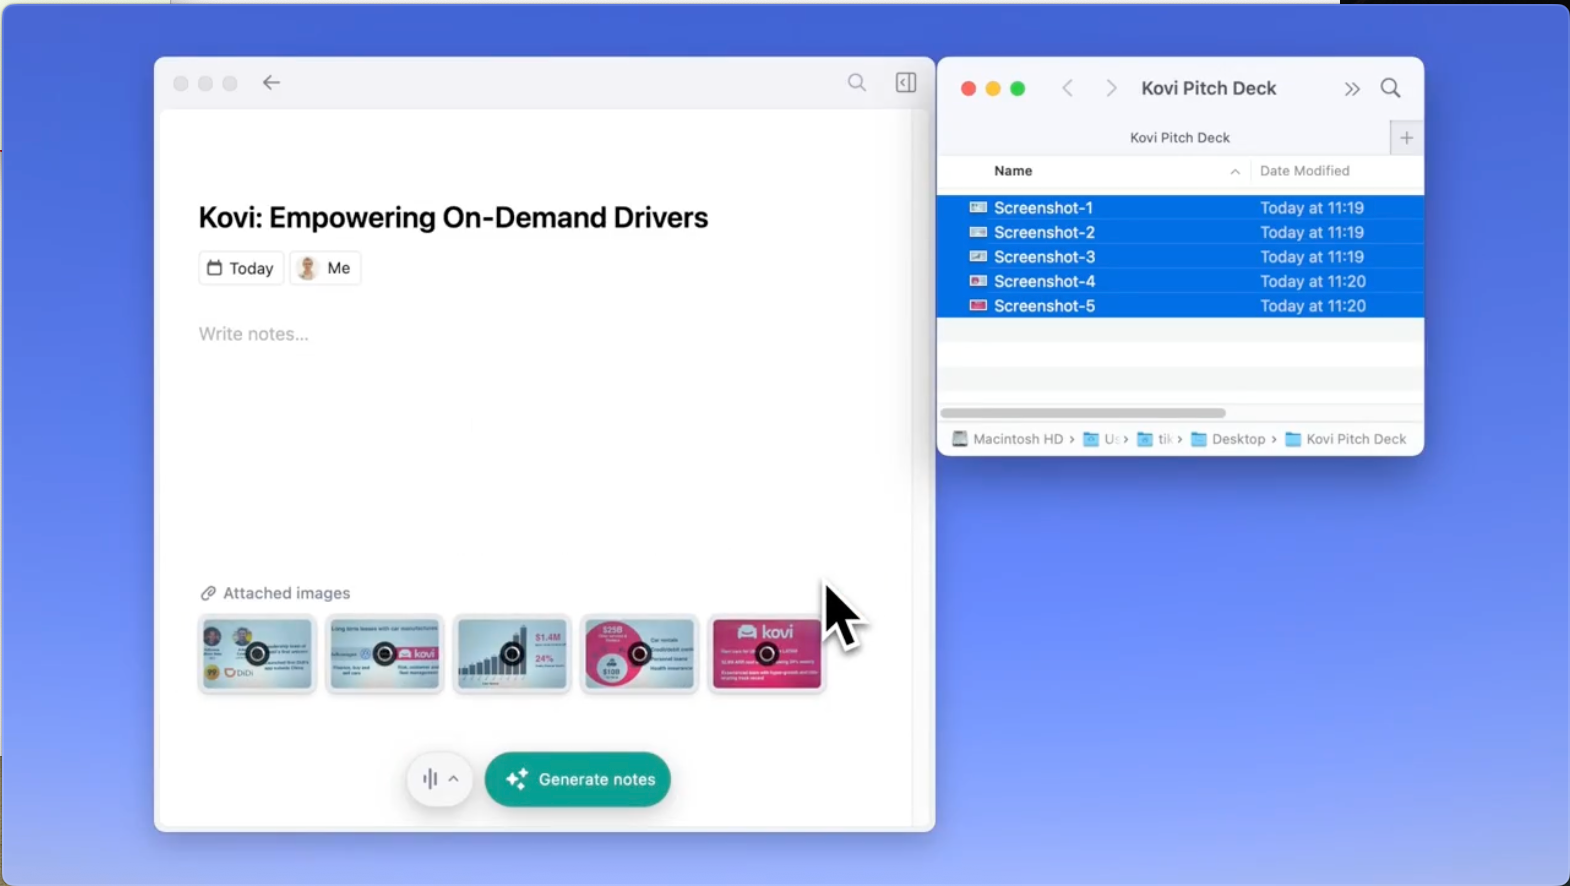Sort files by Date Modified column header
This screenshot has height=886, width=1570.
point(1305,171)
